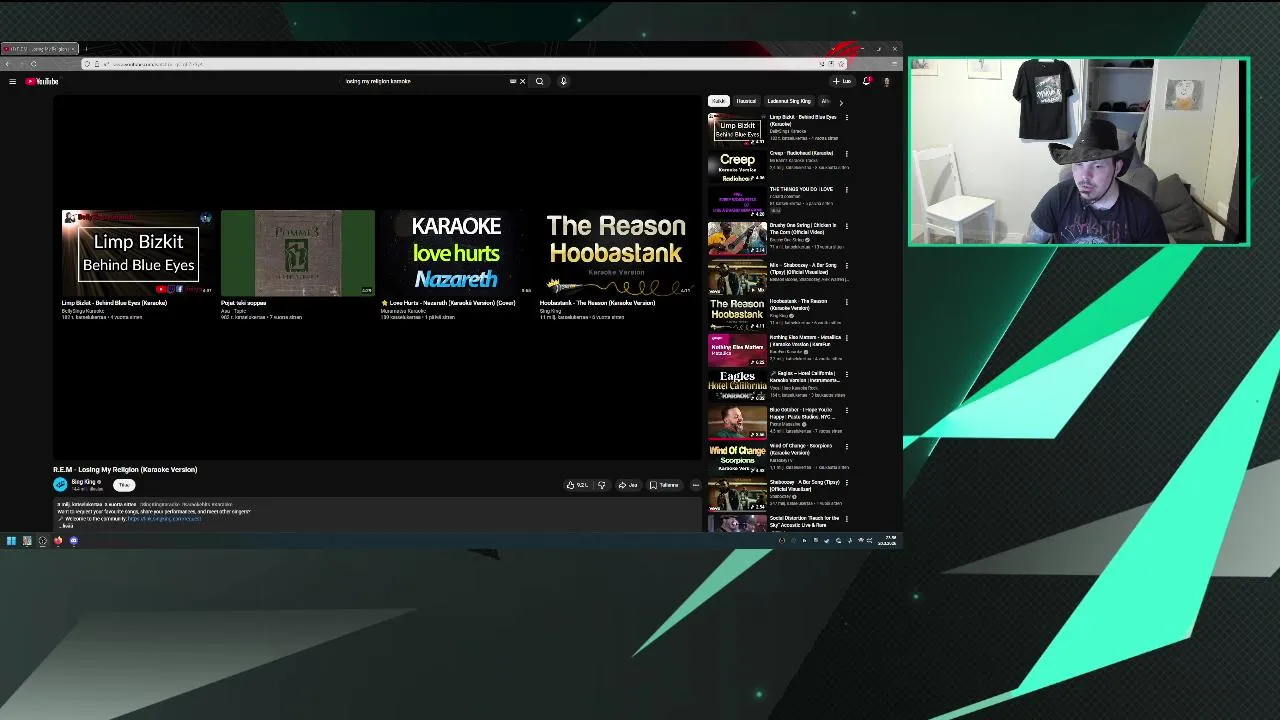1280x720 pixels.
Task: Click the Create (Luo) button
Action: (842, 81)
